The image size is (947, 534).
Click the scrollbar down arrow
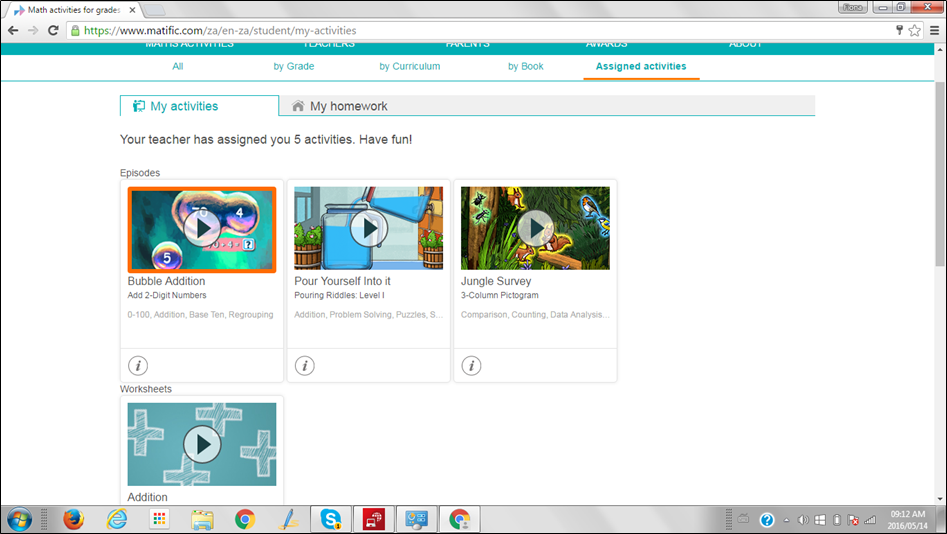pyautogui.click(x=940, y=500)
